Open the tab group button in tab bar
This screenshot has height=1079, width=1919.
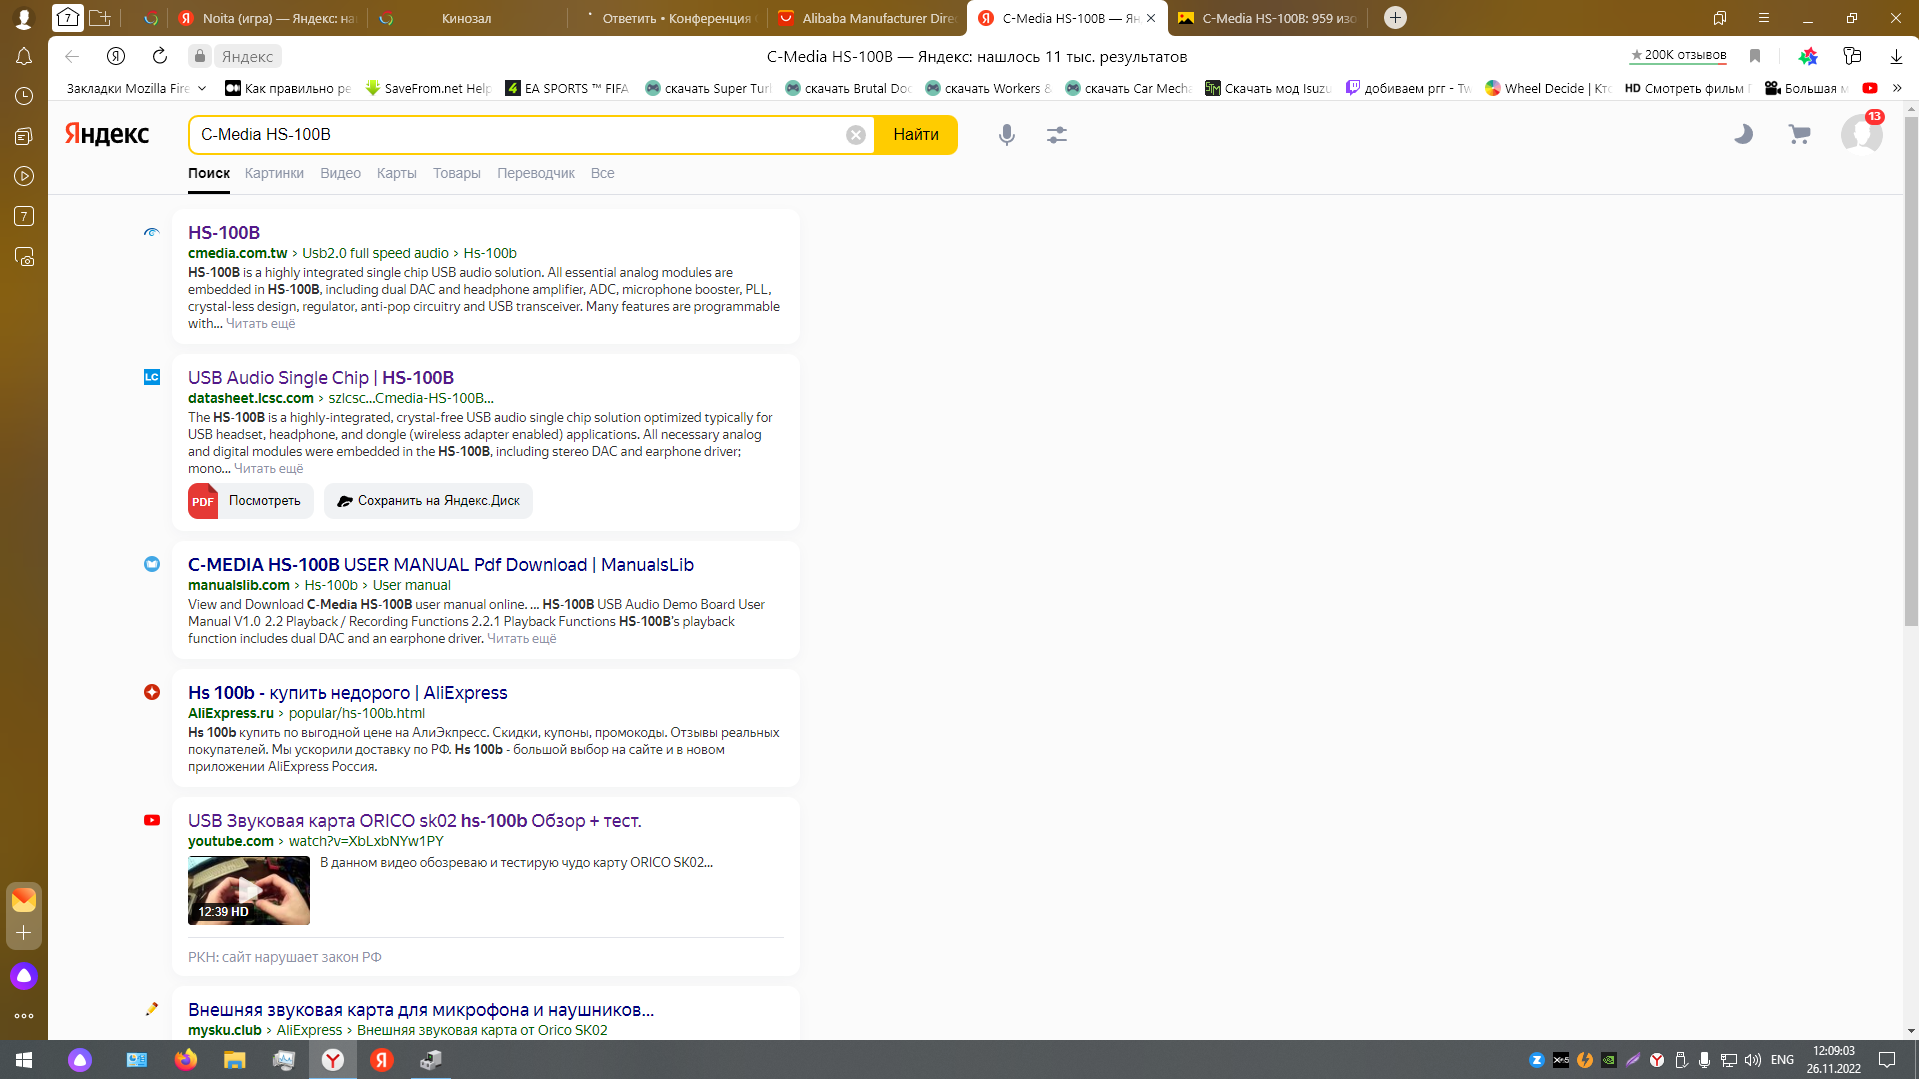coord(68,18)
